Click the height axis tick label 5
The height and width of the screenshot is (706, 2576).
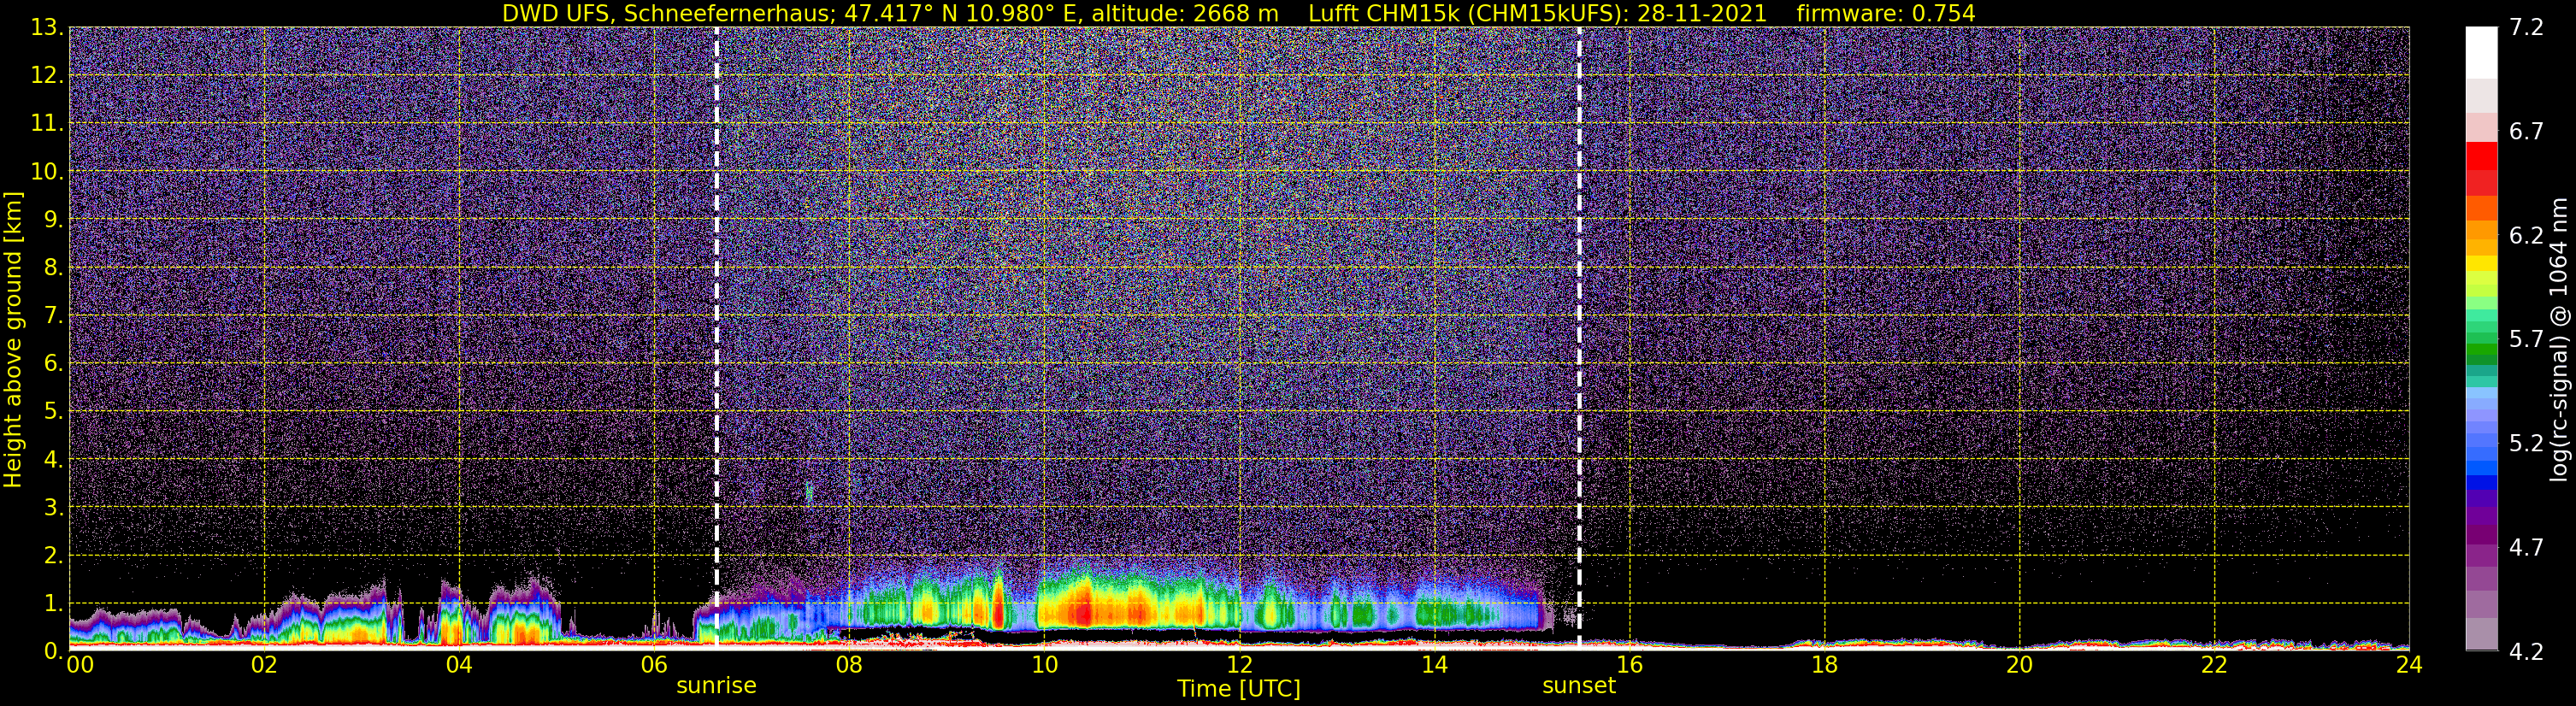click(x=53, y=411)
